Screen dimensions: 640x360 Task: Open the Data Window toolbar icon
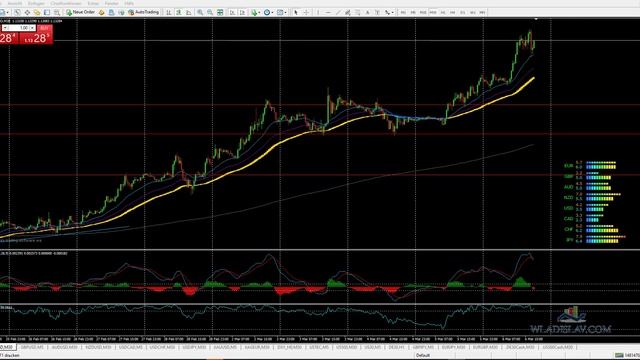pyautogui.click(x=27, y=12)
